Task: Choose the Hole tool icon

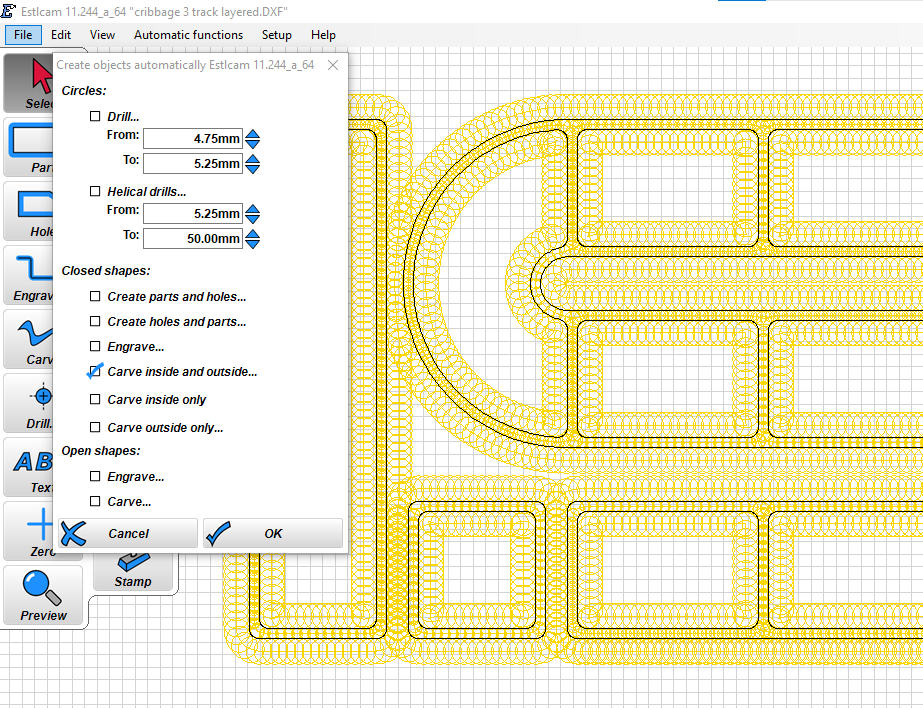Action: coord(28,211)
